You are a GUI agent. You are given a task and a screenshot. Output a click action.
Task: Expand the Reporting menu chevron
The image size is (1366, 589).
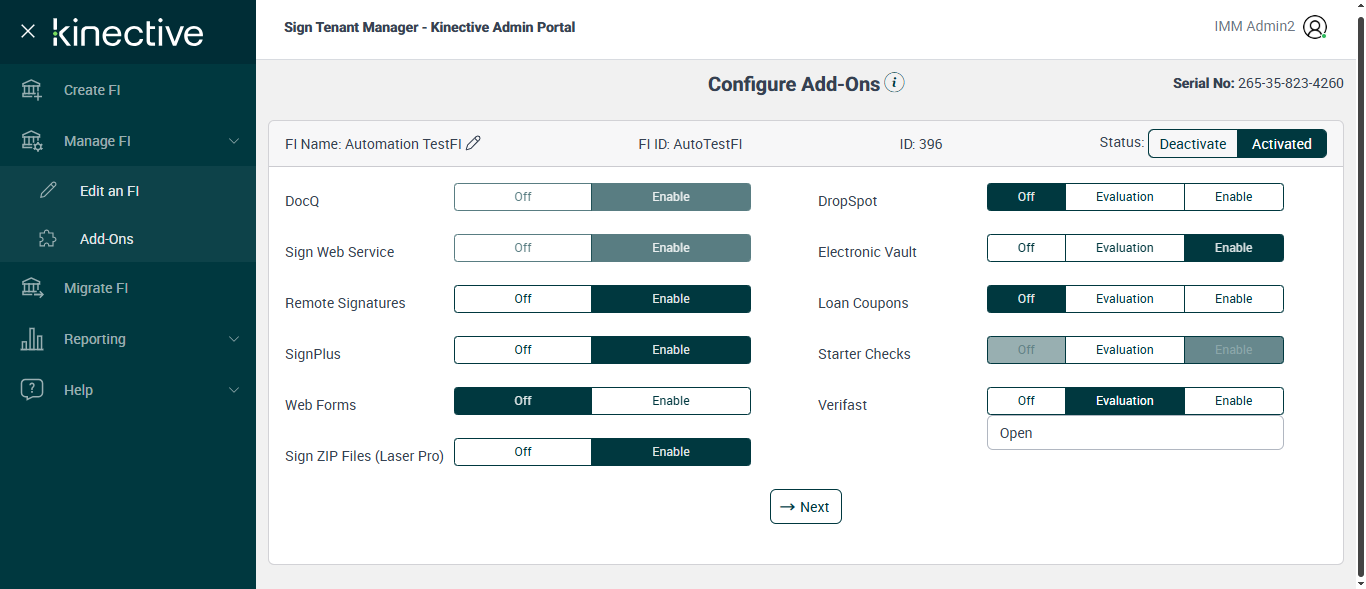(234, 339)
